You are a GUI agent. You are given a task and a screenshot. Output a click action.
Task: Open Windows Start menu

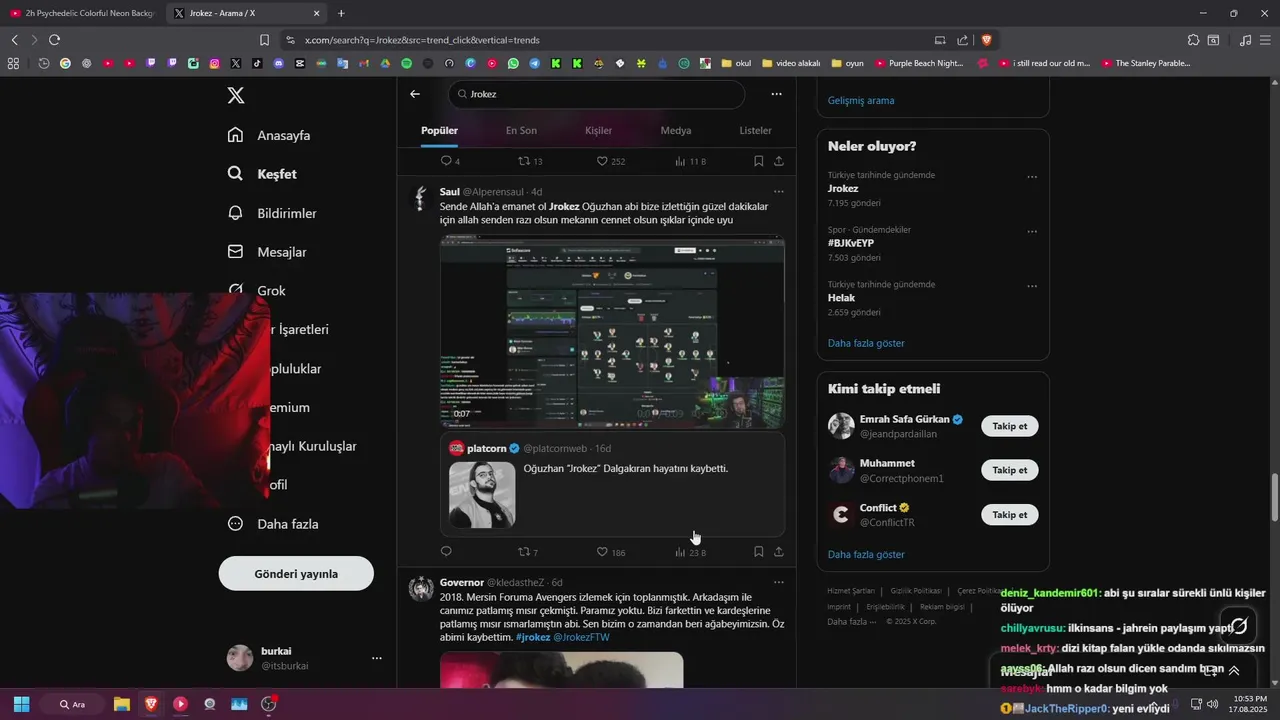pos(21,704)
